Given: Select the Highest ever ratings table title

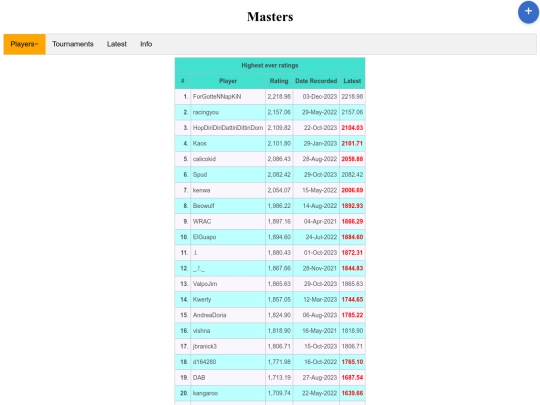Looking at the screenshot, I should [x=270, y=65].
